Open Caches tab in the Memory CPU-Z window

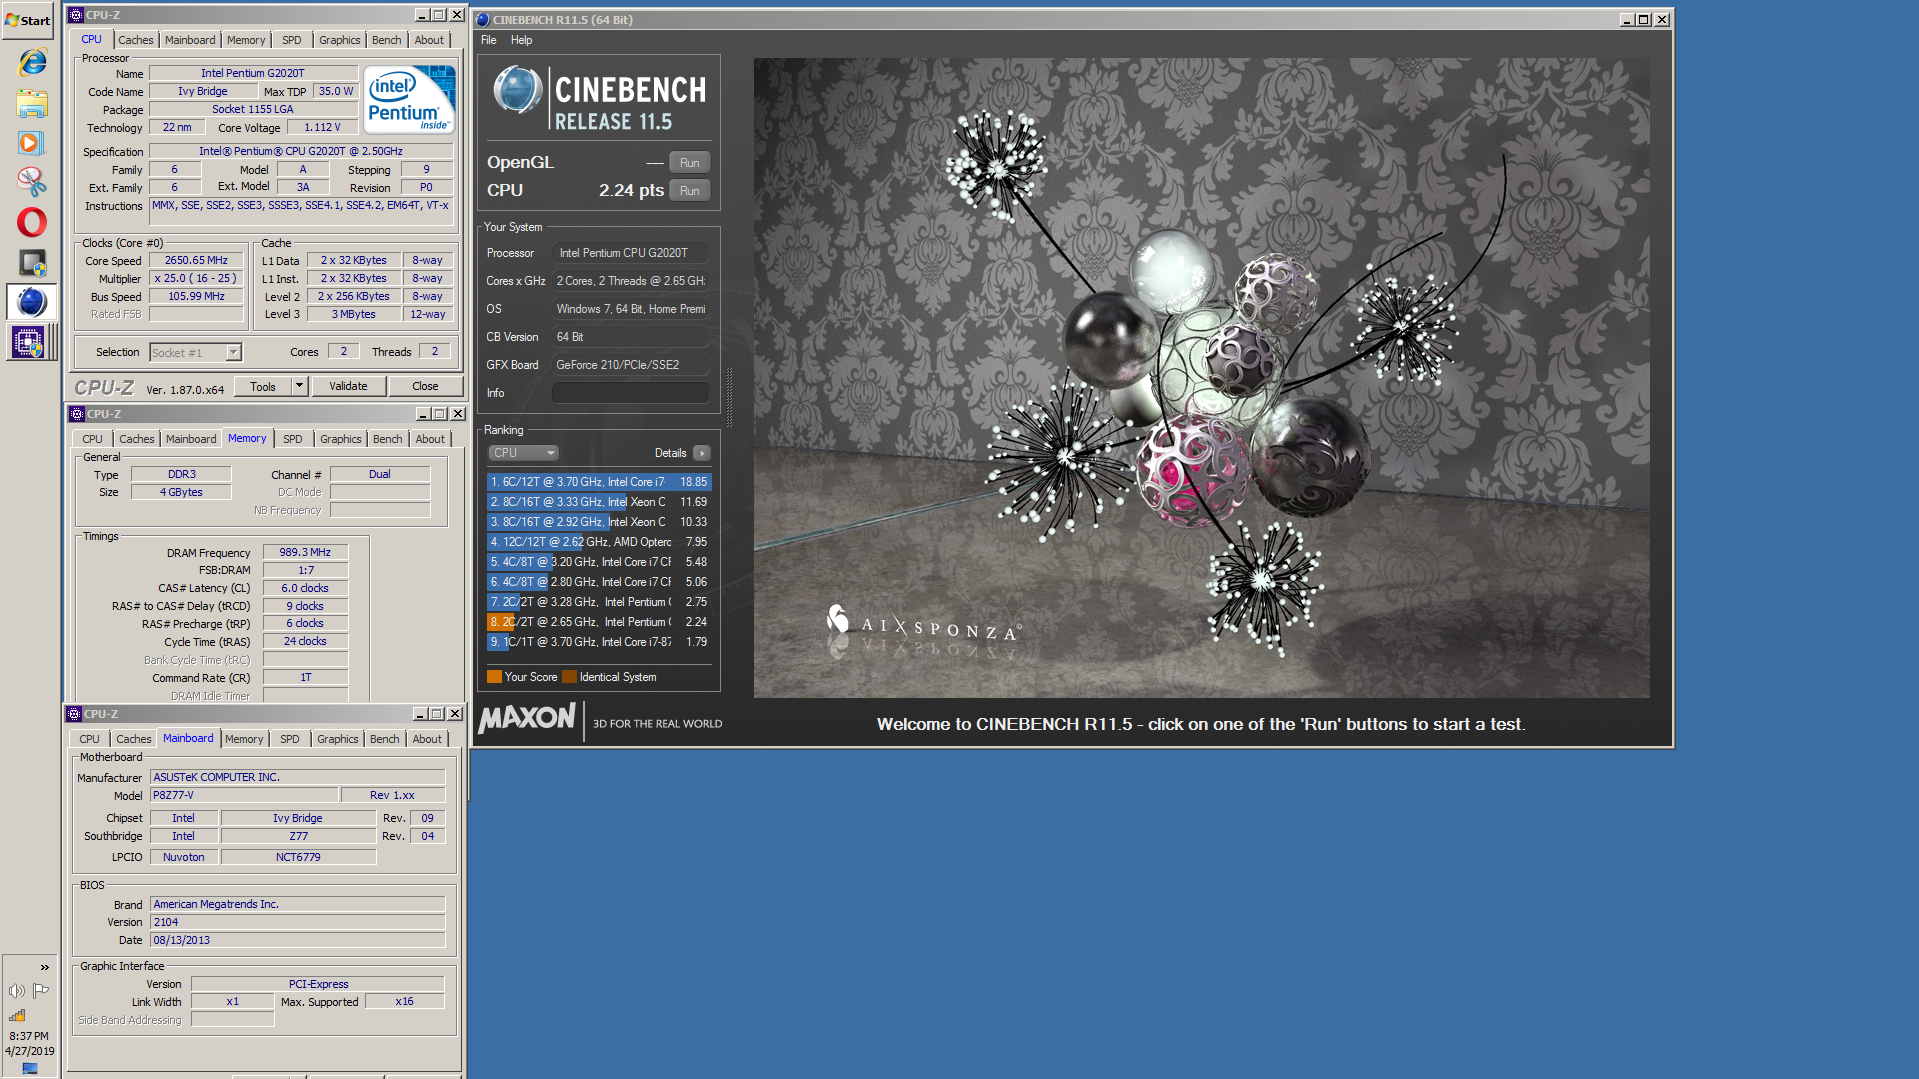(x=136, y=439)
